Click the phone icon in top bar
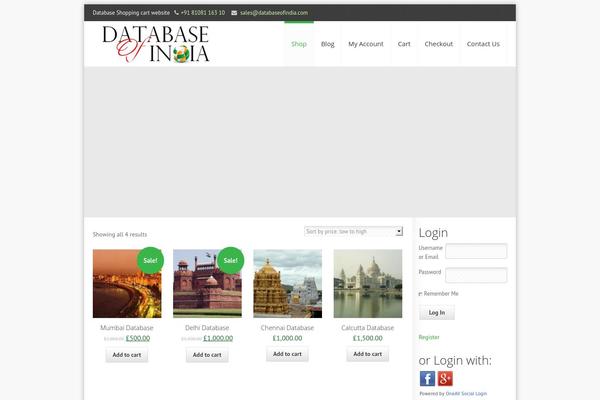The width and height of the screenshot is (600, 400). pyautogui.click(x=176, y=13)
